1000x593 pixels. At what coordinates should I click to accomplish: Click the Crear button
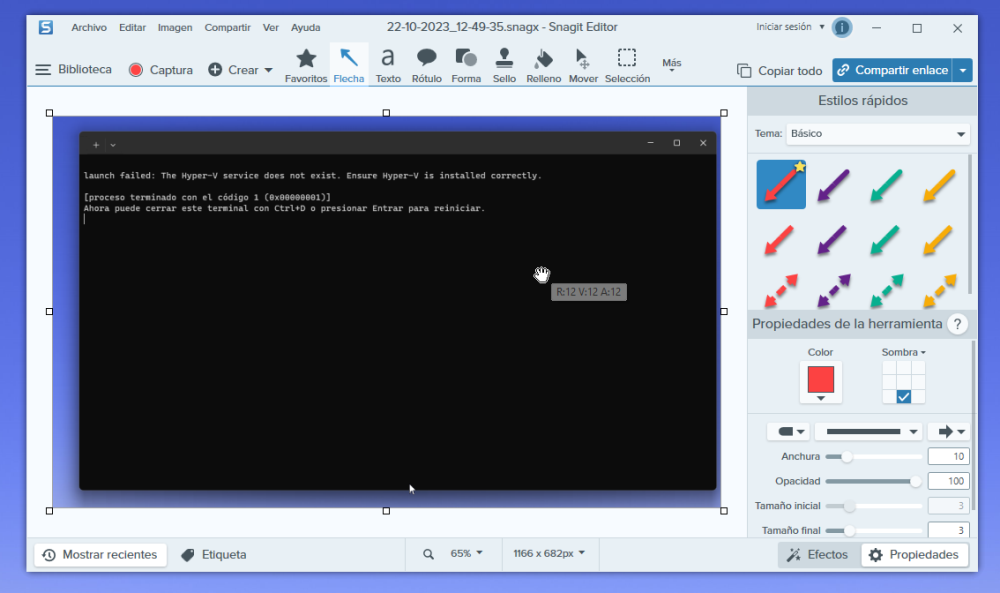240,70
